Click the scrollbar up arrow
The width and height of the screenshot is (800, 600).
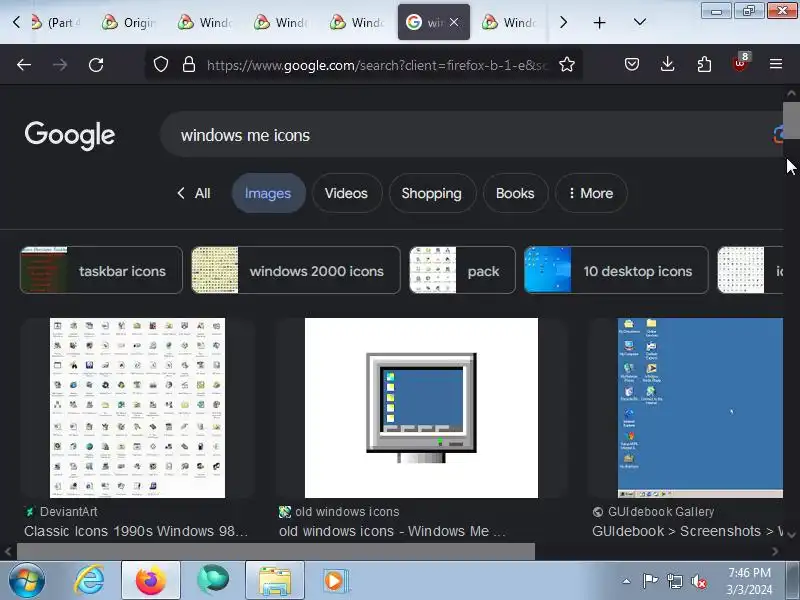[791, 93]
